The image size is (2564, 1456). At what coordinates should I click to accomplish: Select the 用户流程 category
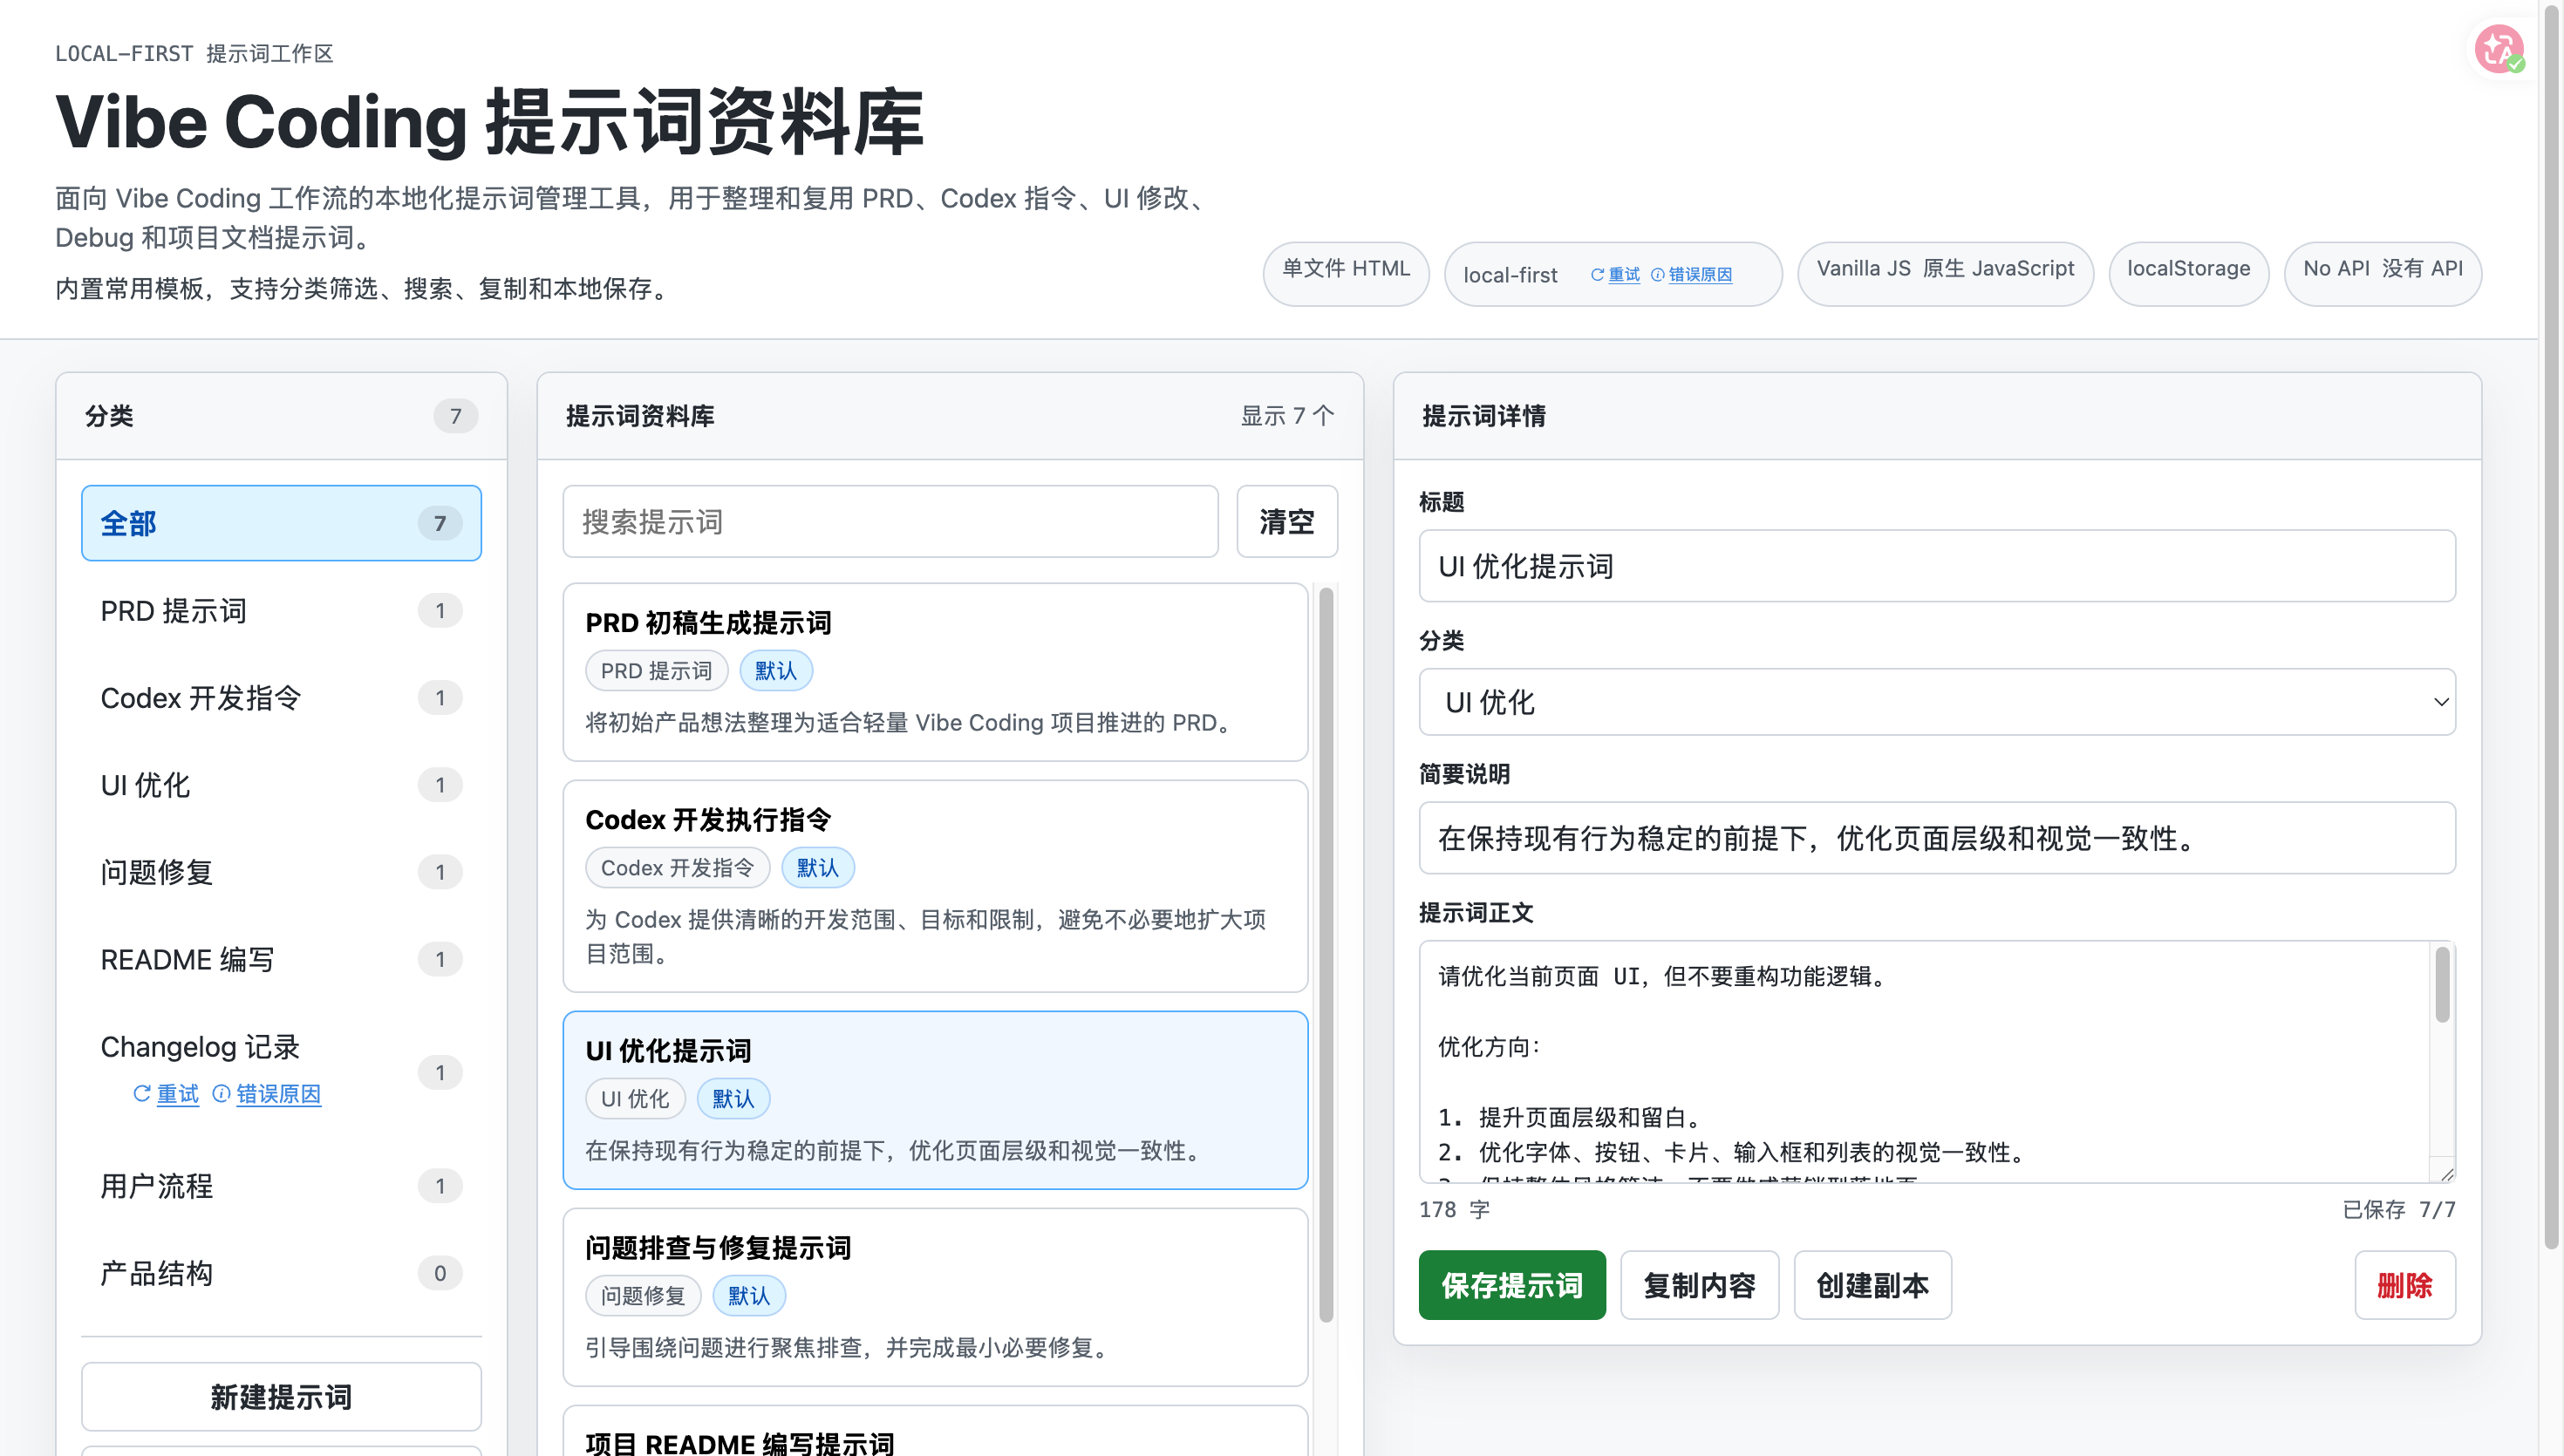tap(281, 1186)
